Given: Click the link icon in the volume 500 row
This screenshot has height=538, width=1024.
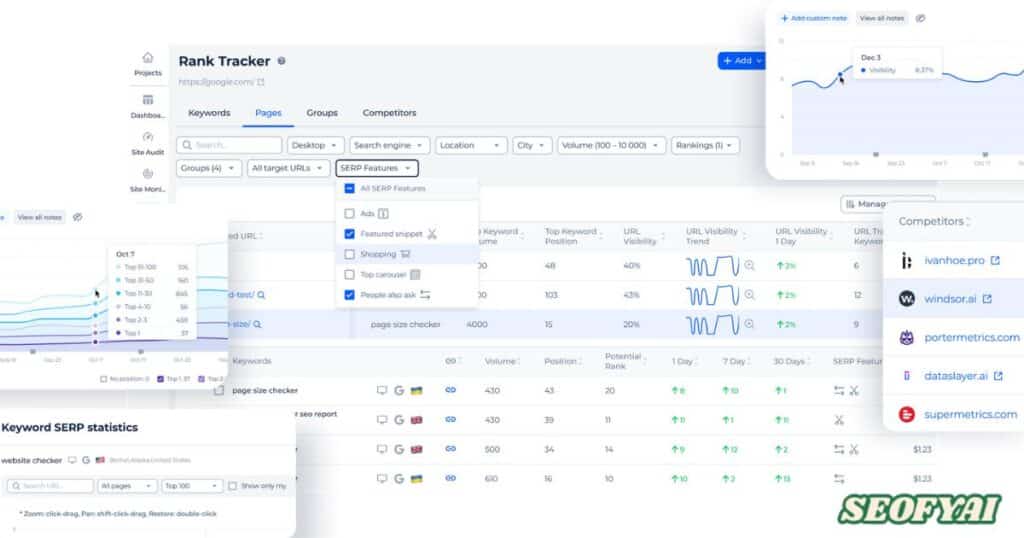Looking at the screenshot, I should (x=451, y=449).
